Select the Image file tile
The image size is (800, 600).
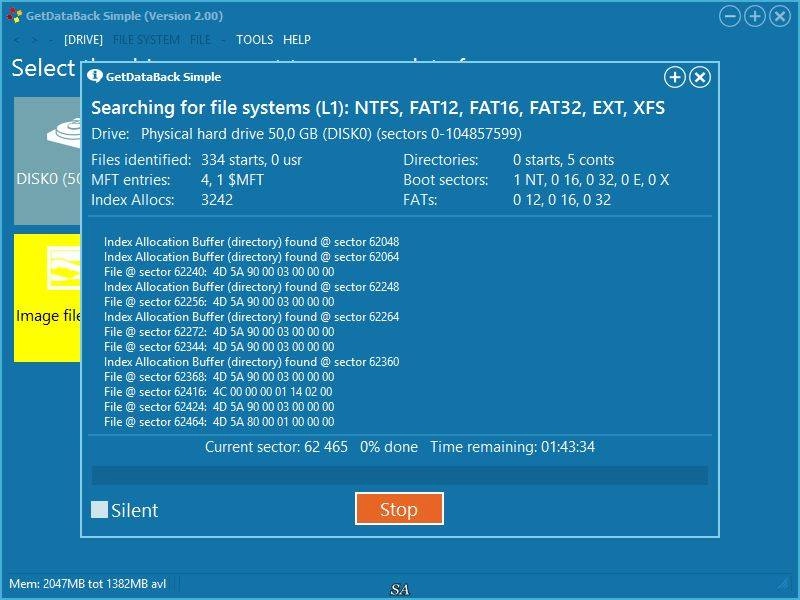47,298
